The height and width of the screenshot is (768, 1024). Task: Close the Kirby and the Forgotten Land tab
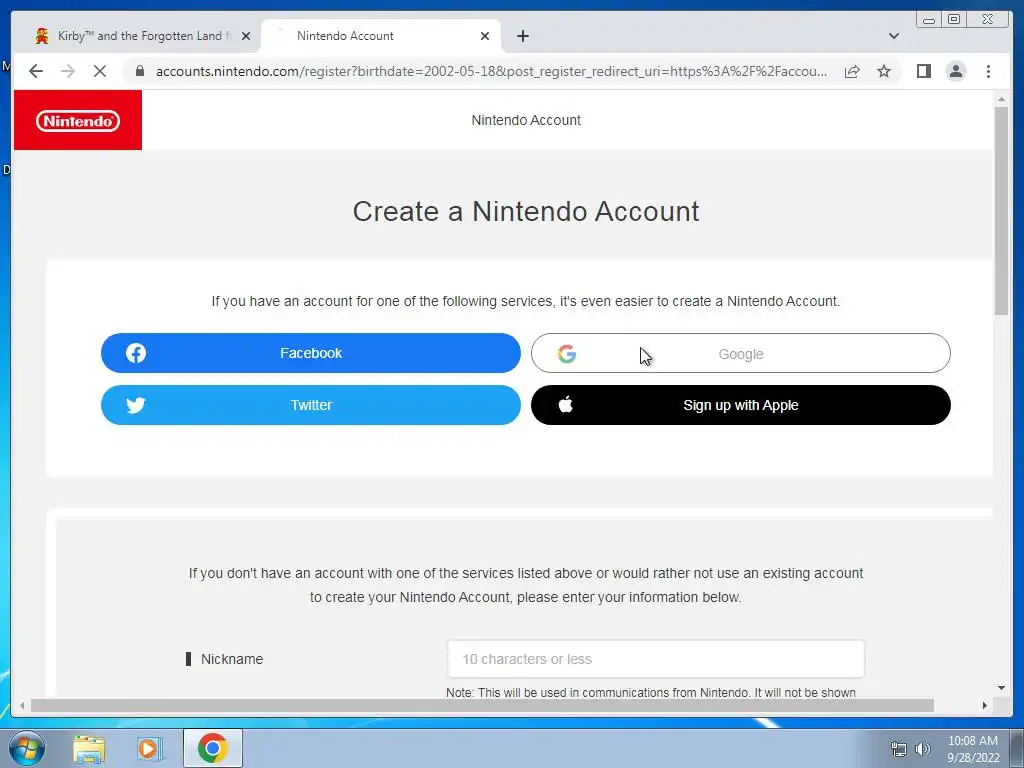click(x=246, y=36)
